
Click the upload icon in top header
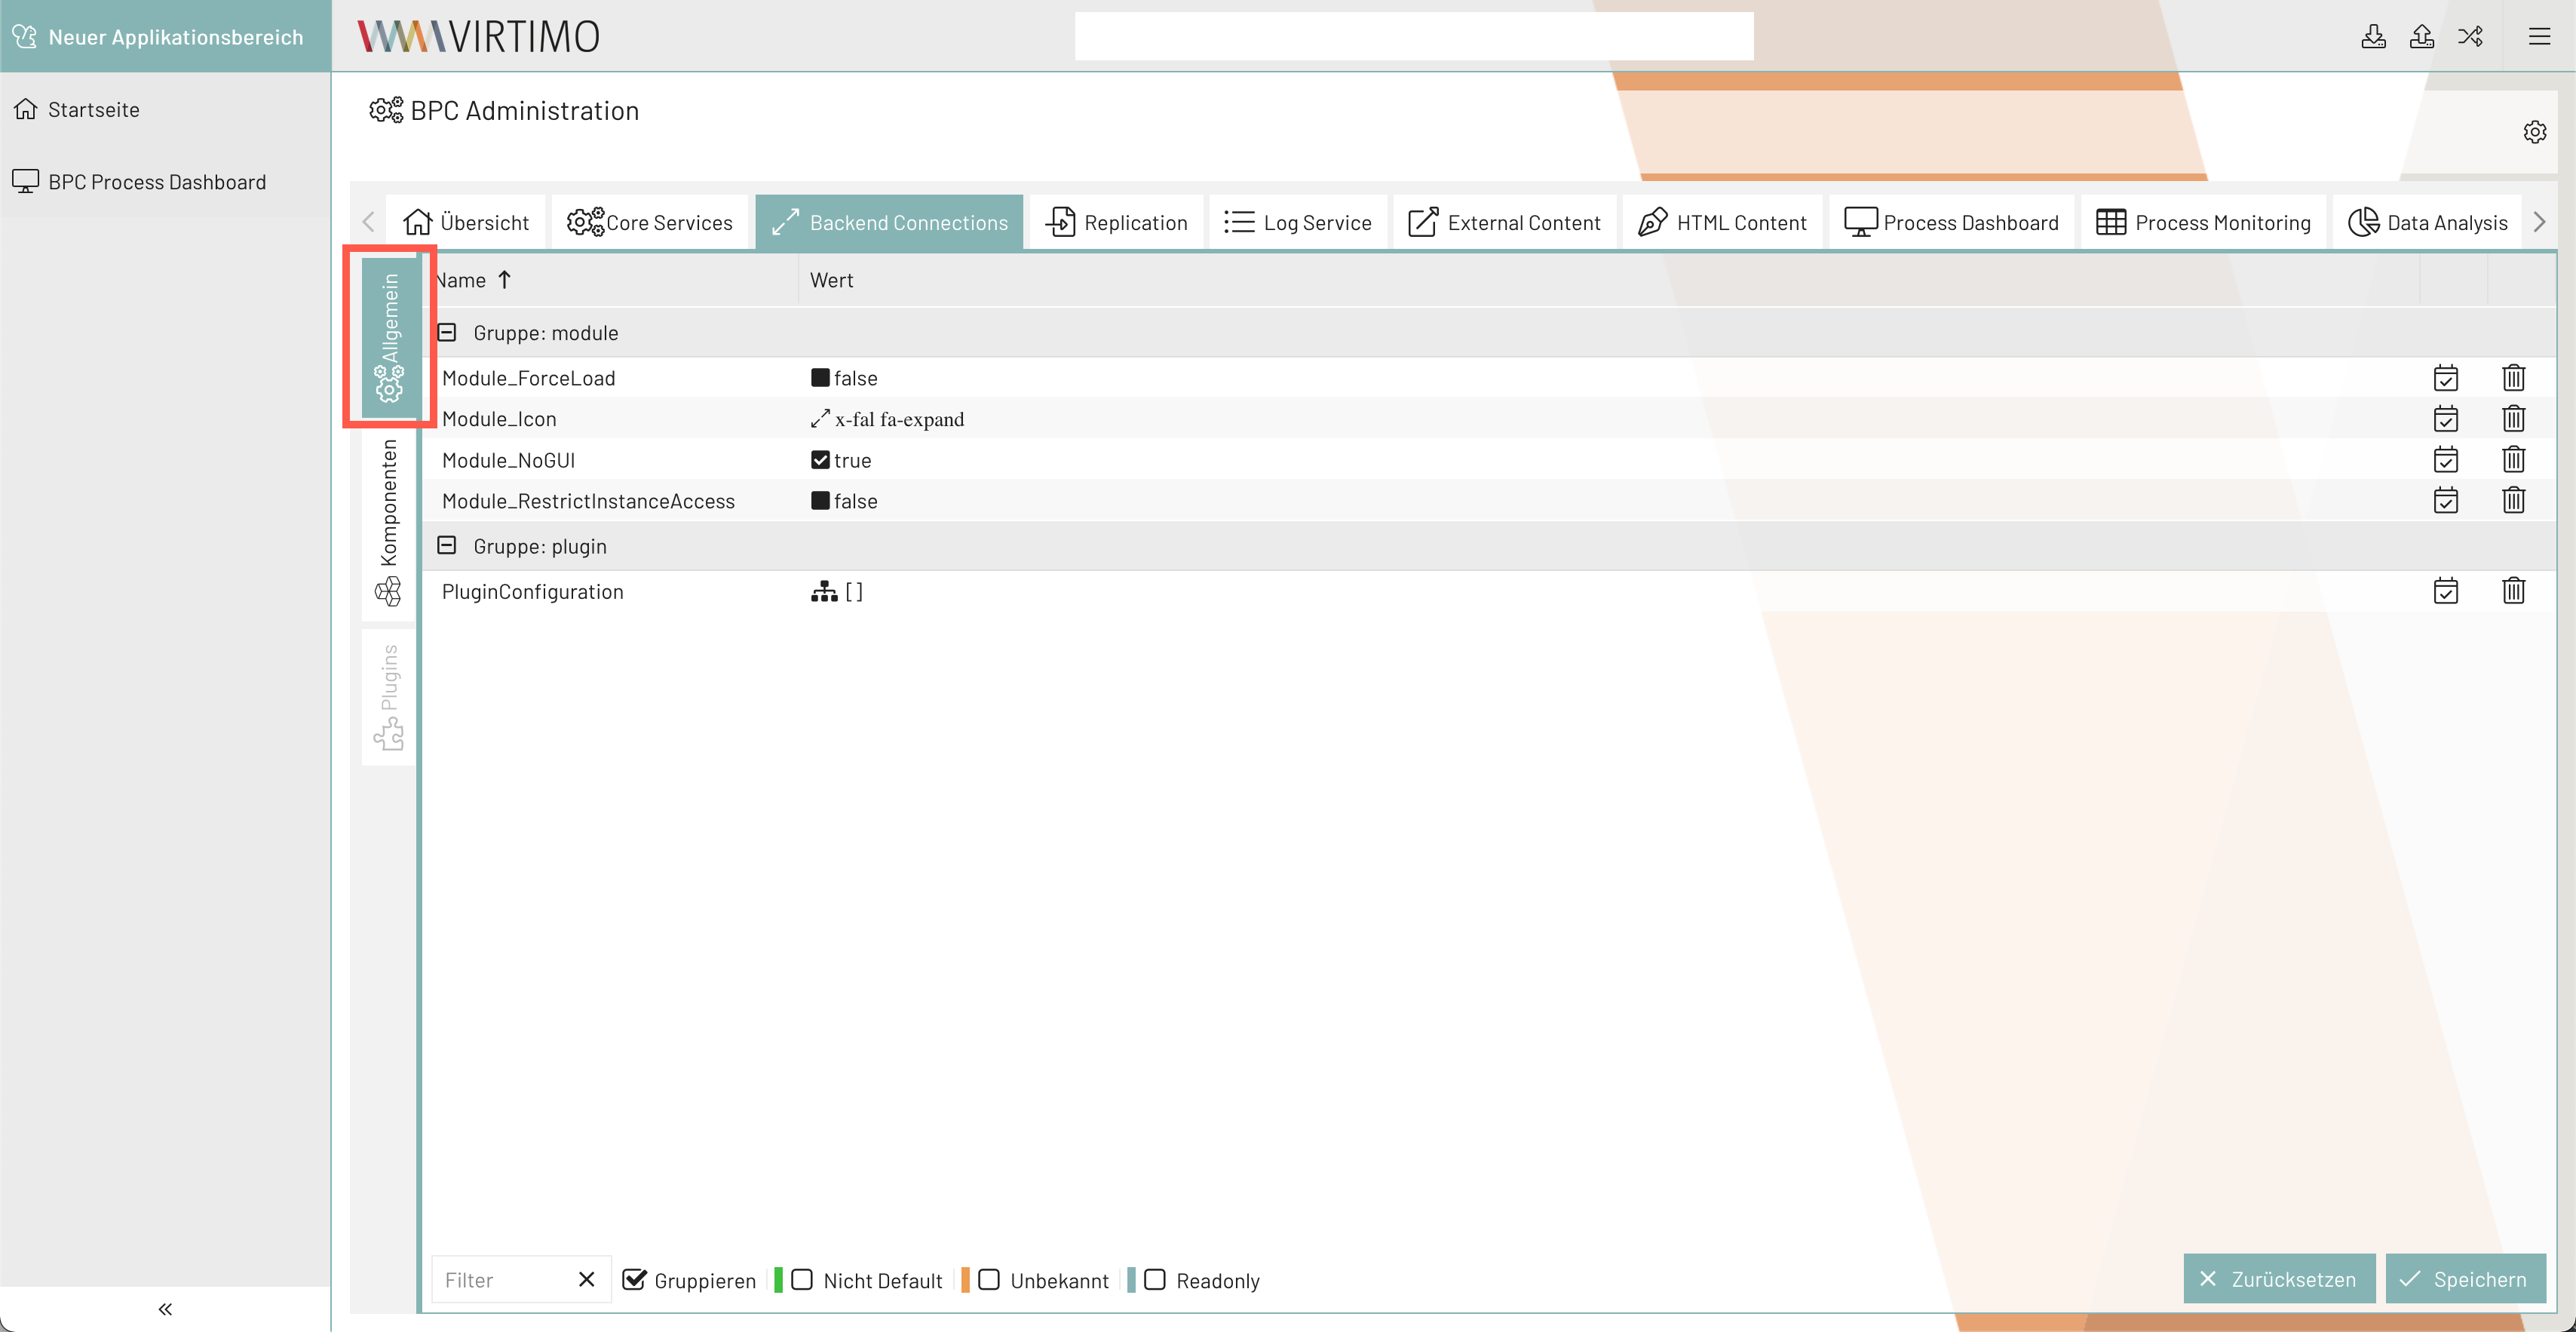tap(2421, 37)
